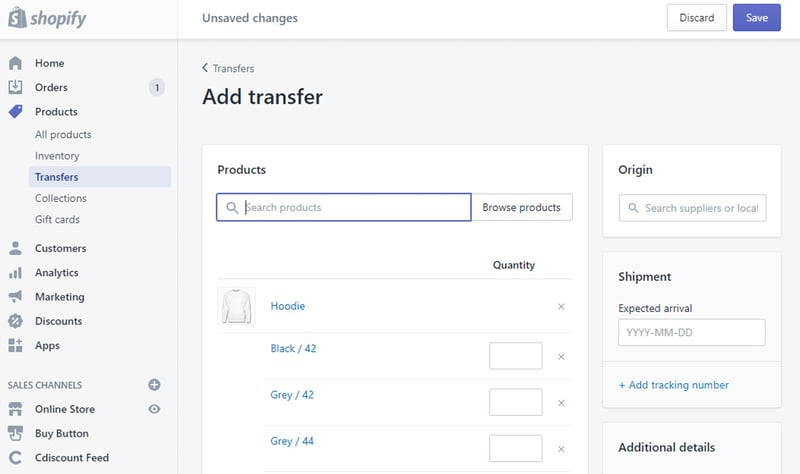Viewport: 800px width, 474px height.
Task: Open the Grey / 44 variant link
Action: point(292,441)
